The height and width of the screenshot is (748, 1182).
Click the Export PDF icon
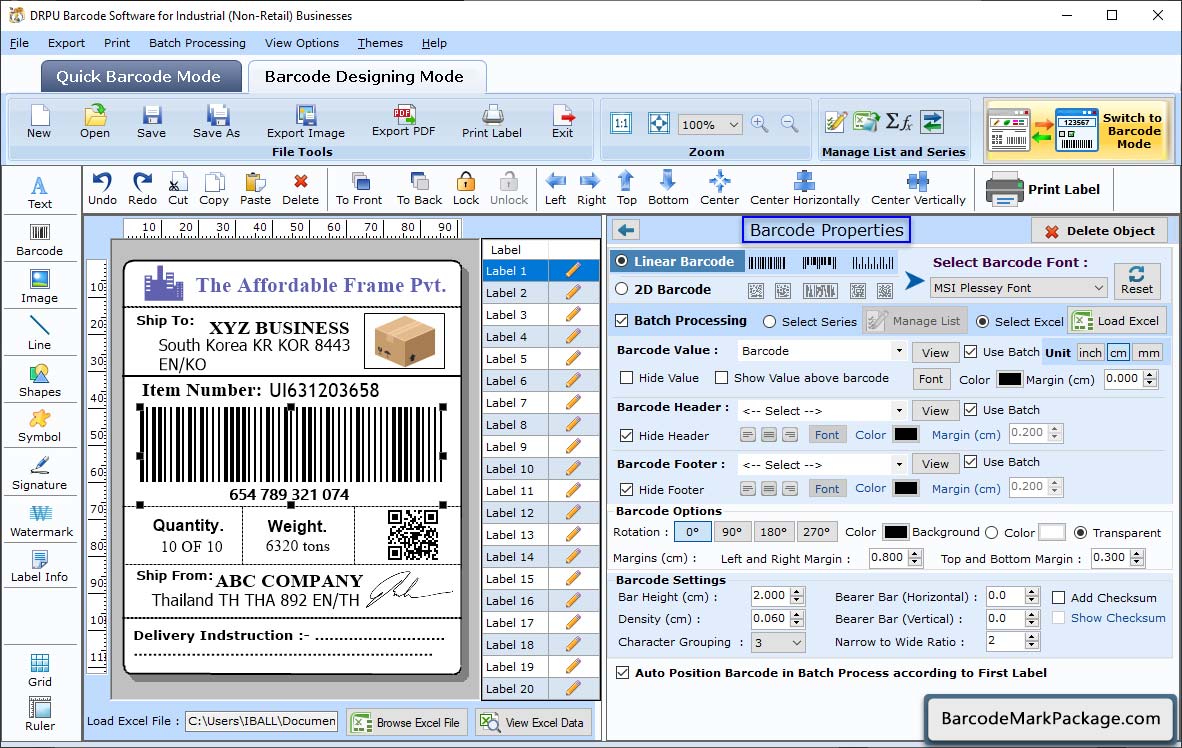click(404, 121)
